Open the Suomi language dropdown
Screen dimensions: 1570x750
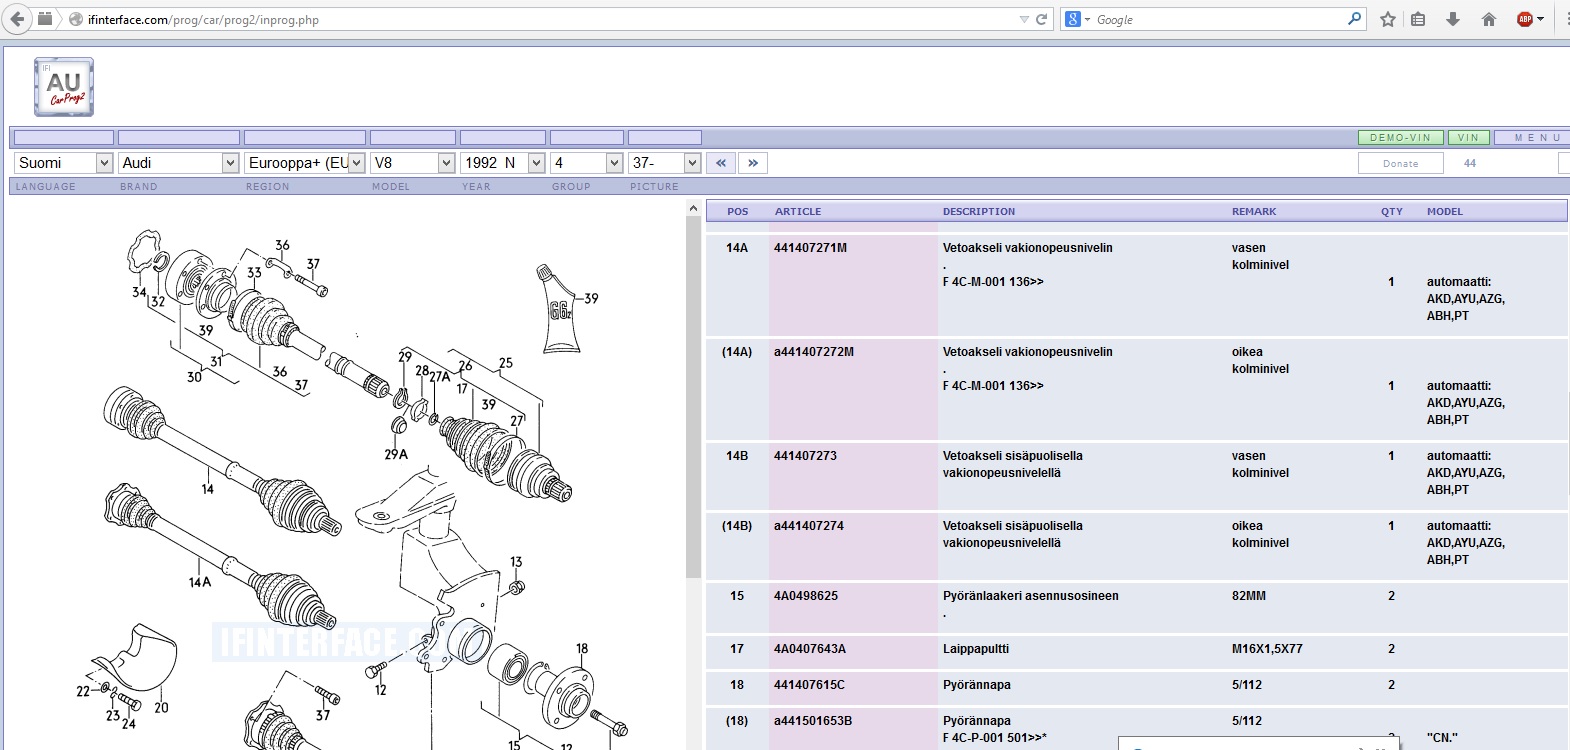63,163
